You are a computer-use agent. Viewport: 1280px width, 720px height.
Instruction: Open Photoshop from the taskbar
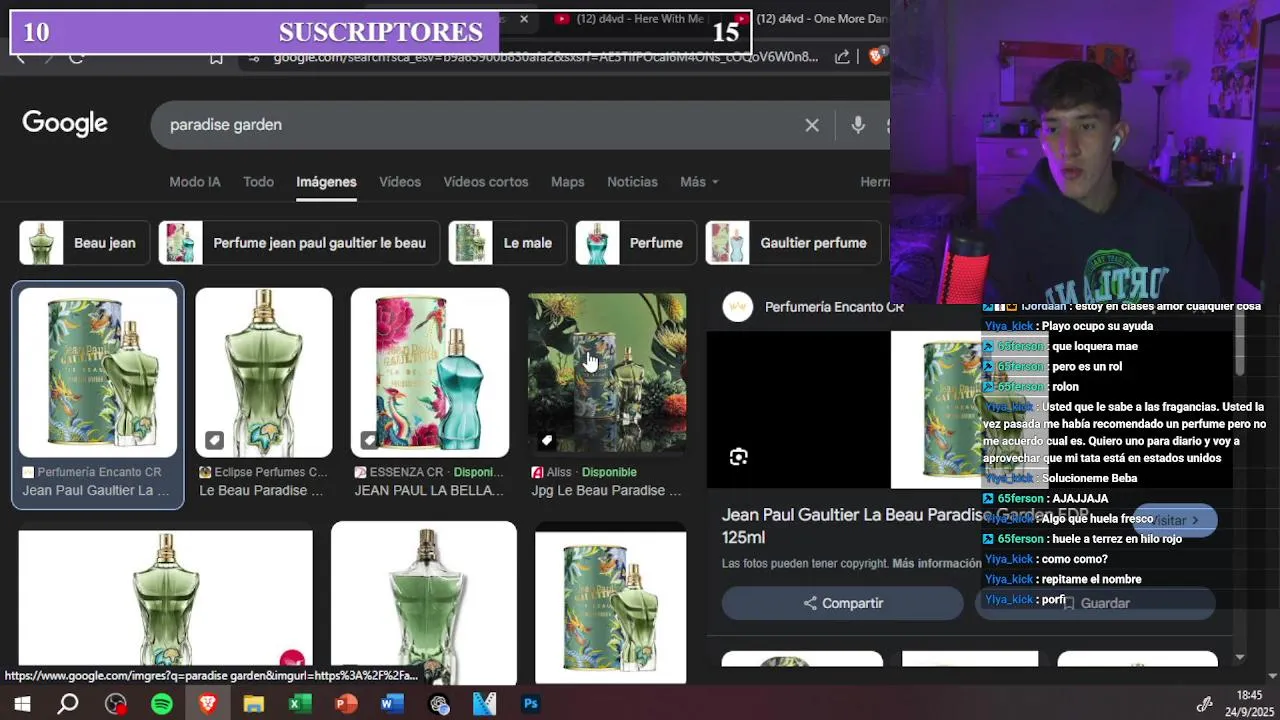[x=531, y=704]
